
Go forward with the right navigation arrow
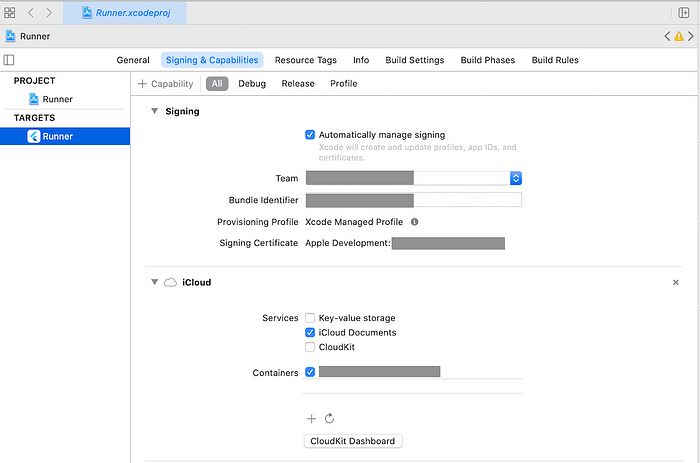pyautogui.click(x=49, y=13)
